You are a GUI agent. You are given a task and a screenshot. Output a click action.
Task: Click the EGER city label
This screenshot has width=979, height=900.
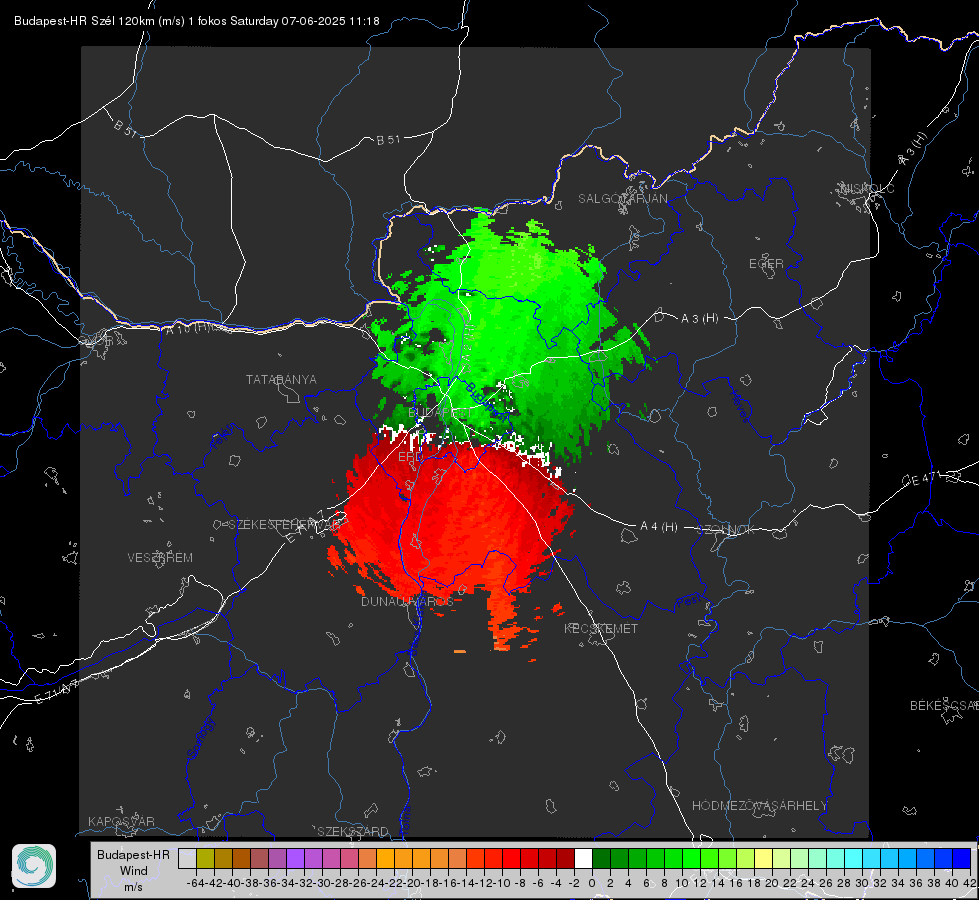766,264
